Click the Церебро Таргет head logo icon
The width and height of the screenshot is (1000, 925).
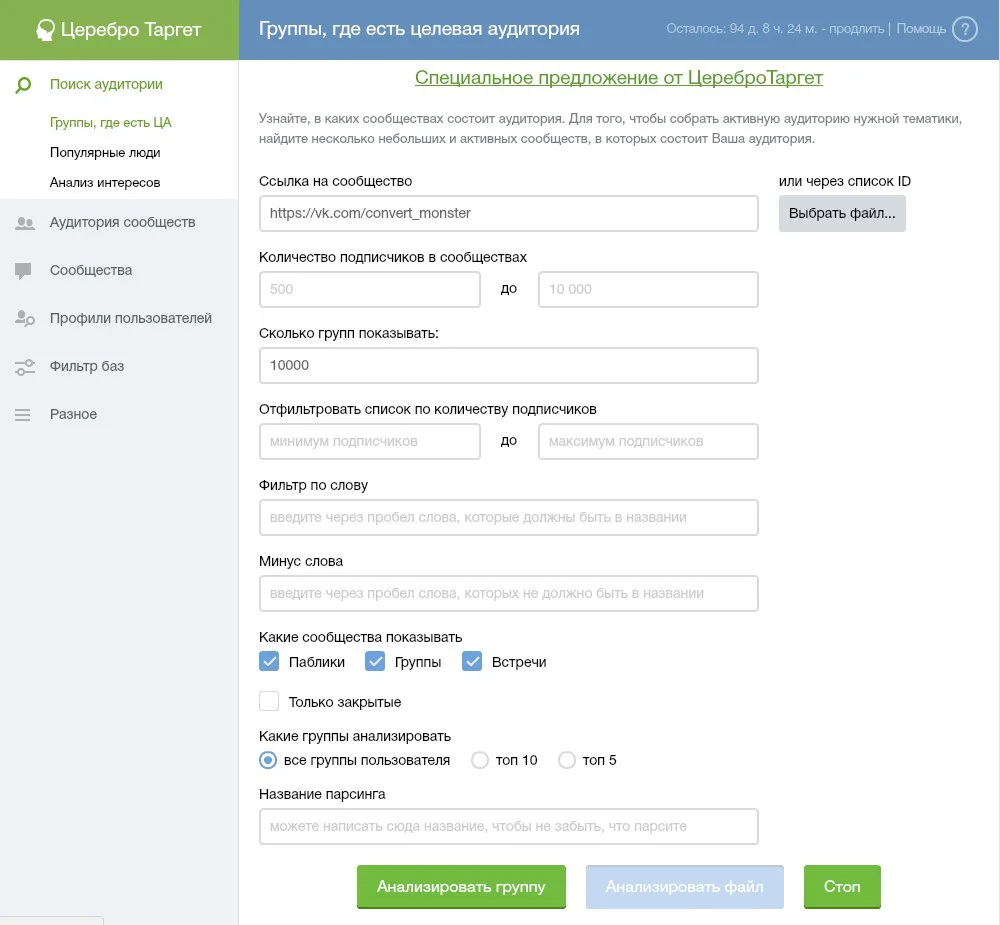click(x=44, y=30)
